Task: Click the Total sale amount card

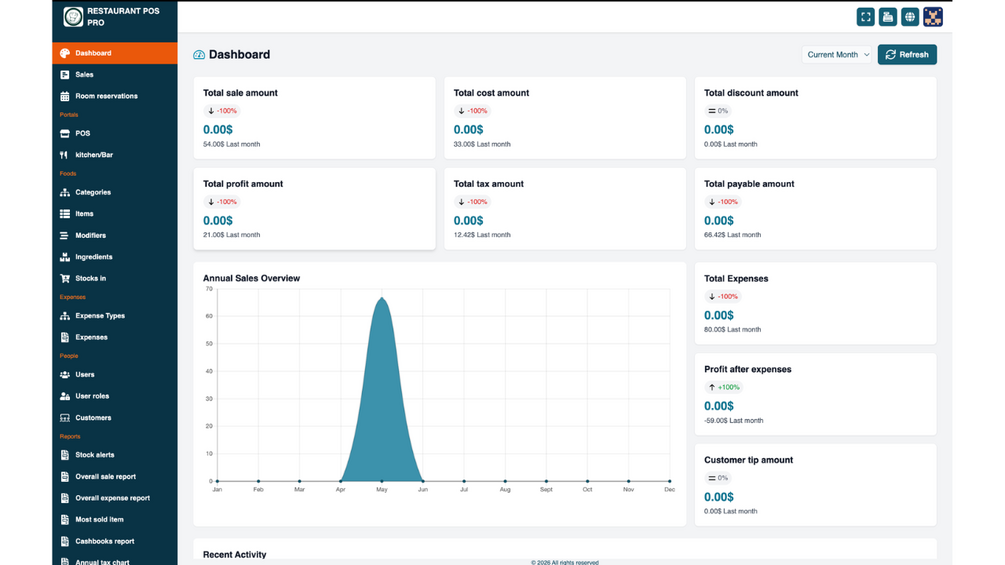Action: pos(314,118)
